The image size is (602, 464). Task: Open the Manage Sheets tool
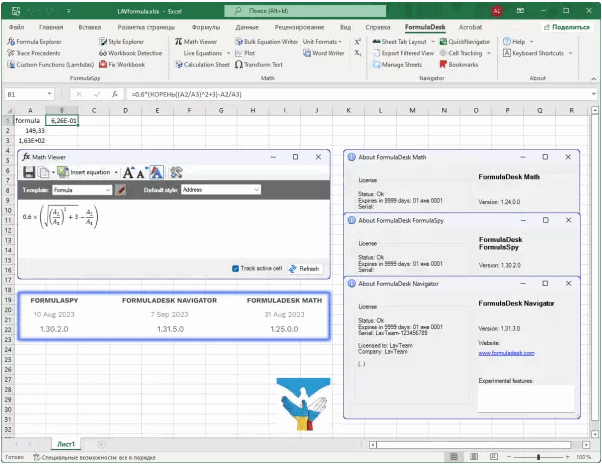[x=397, y=64]
